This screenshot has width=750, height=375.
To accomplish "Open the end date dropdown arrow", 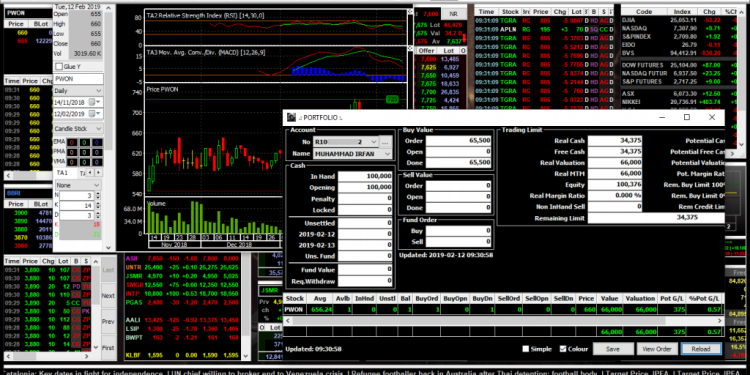I will [x=98, y=114].
